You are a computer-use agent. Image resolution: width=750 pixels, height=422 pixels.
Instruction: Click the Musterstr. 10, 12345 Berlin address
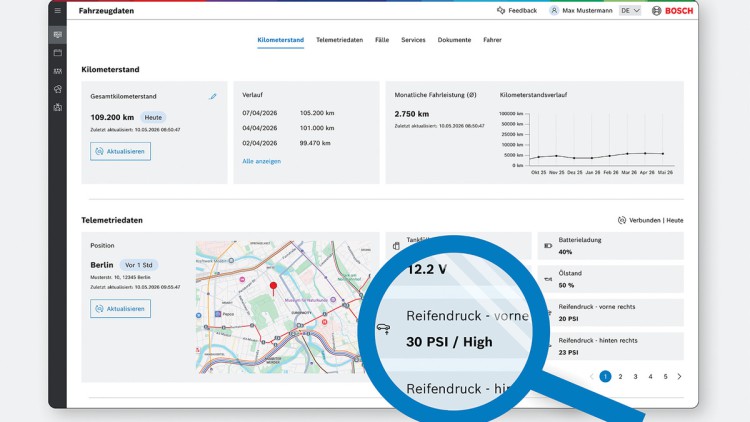(120, 277)
